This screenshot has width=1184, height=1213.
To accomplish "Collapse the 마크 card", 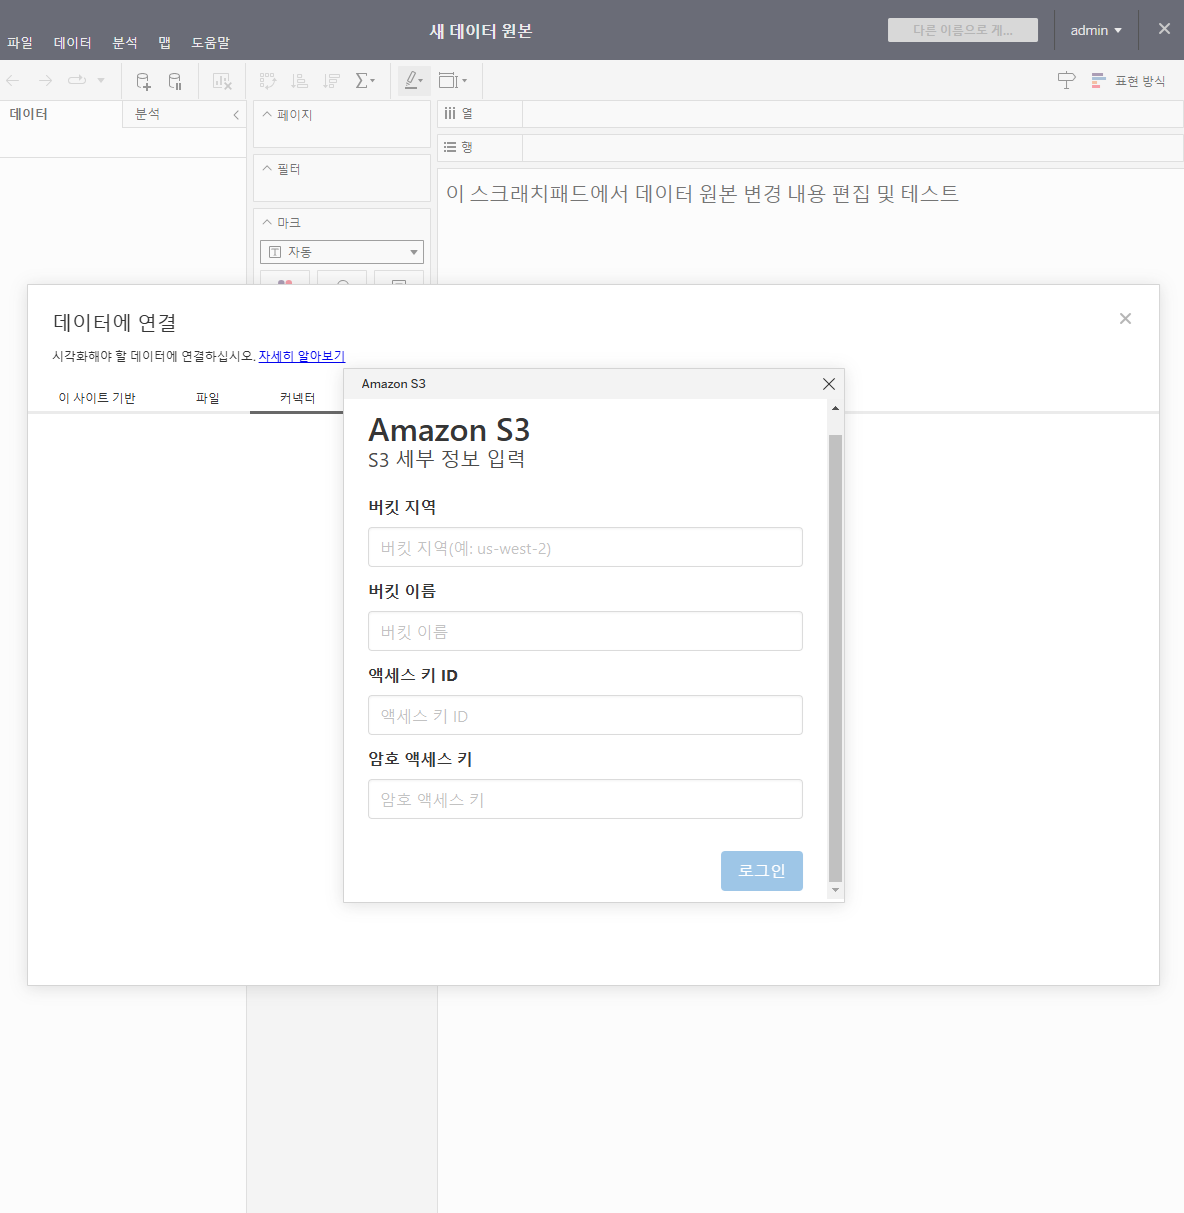I will [x=267, y=223].
